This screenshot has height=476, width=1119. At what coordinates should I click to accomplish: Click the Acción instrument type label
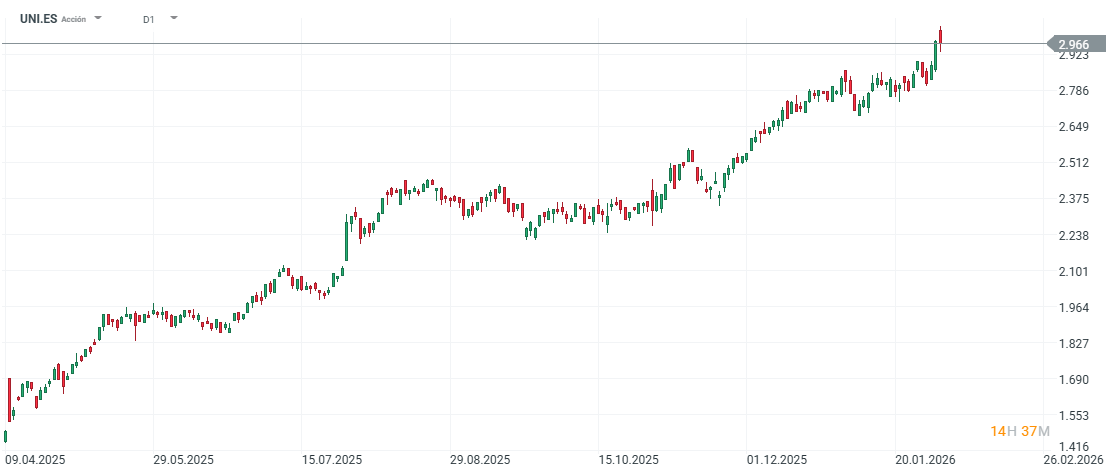[x=75, y=19]
